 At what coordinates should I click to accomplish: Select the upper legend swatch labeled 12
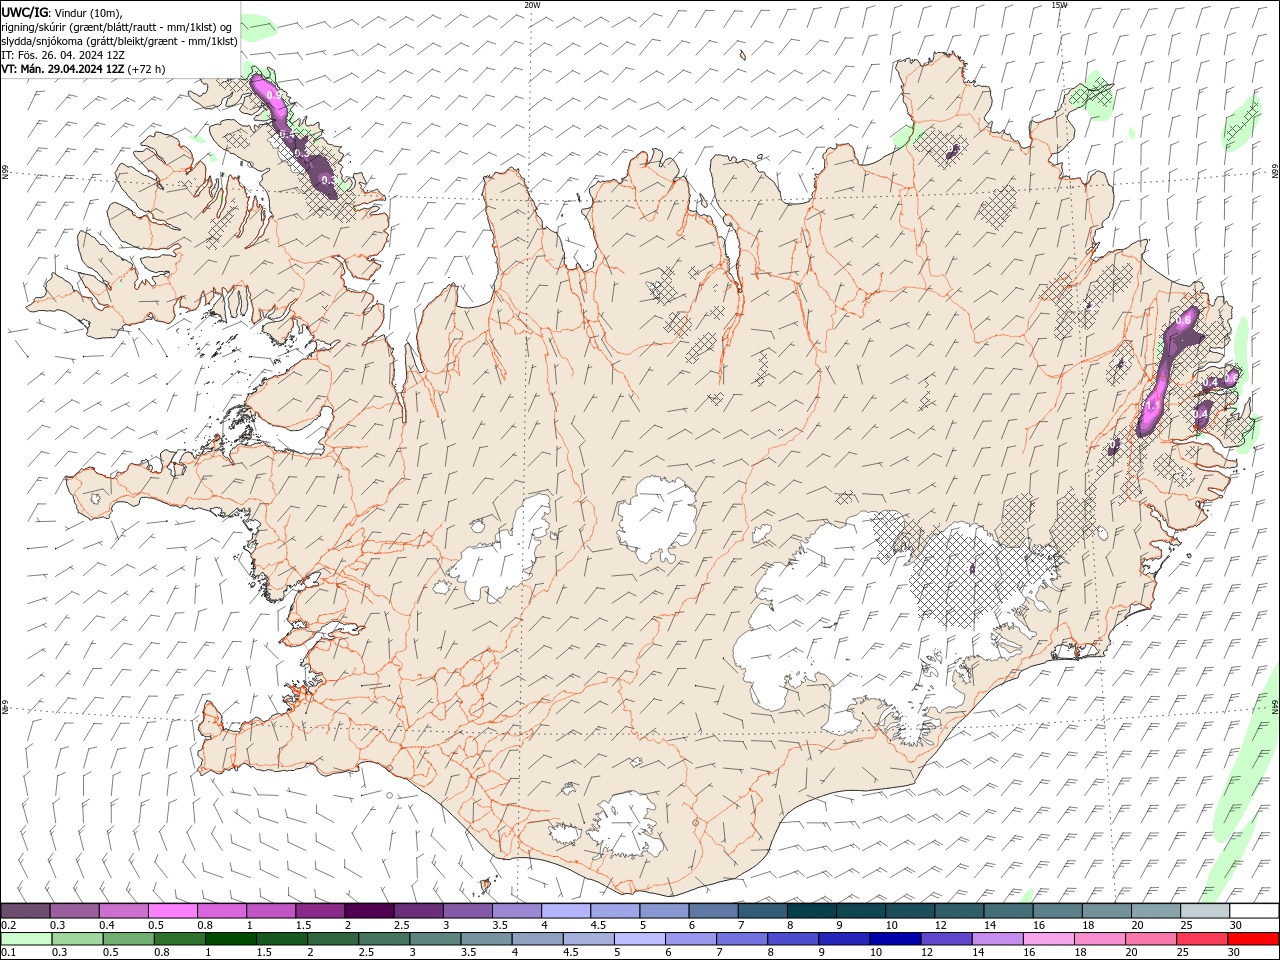(x=957, y=910)
